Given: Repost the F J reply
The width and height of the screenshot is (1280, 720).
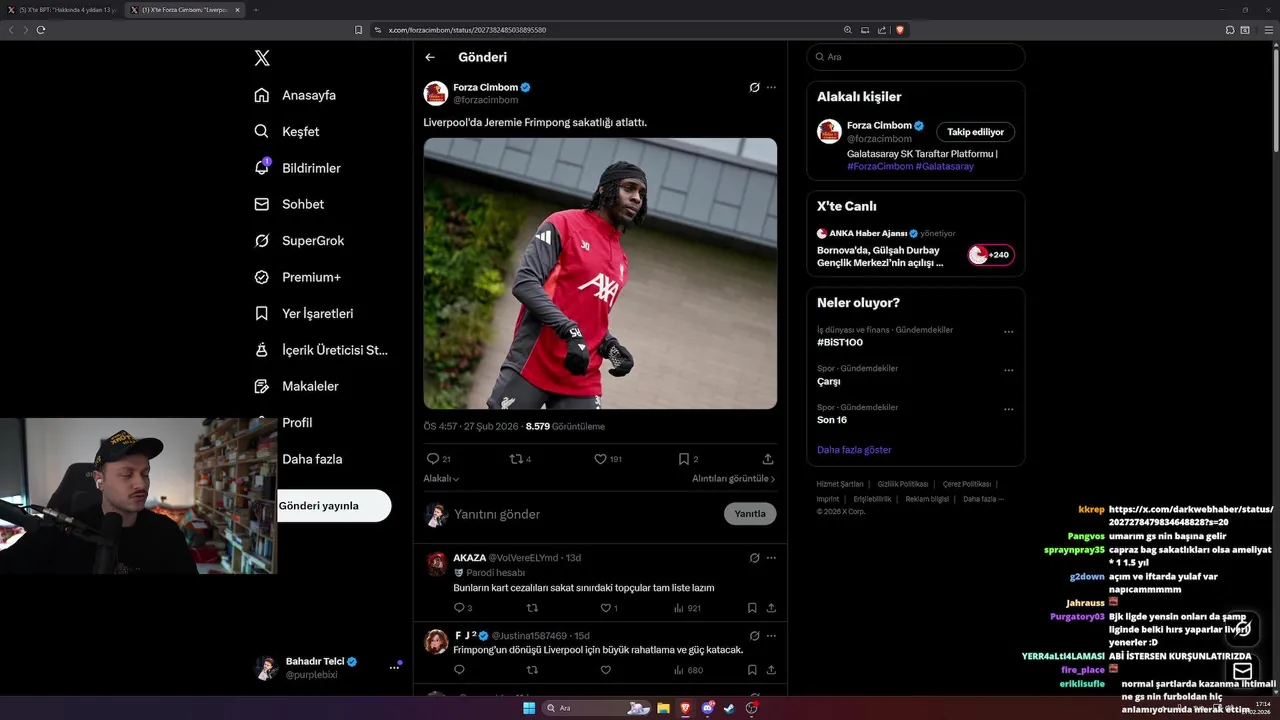Looking at the screenshot, I should 532,670.
